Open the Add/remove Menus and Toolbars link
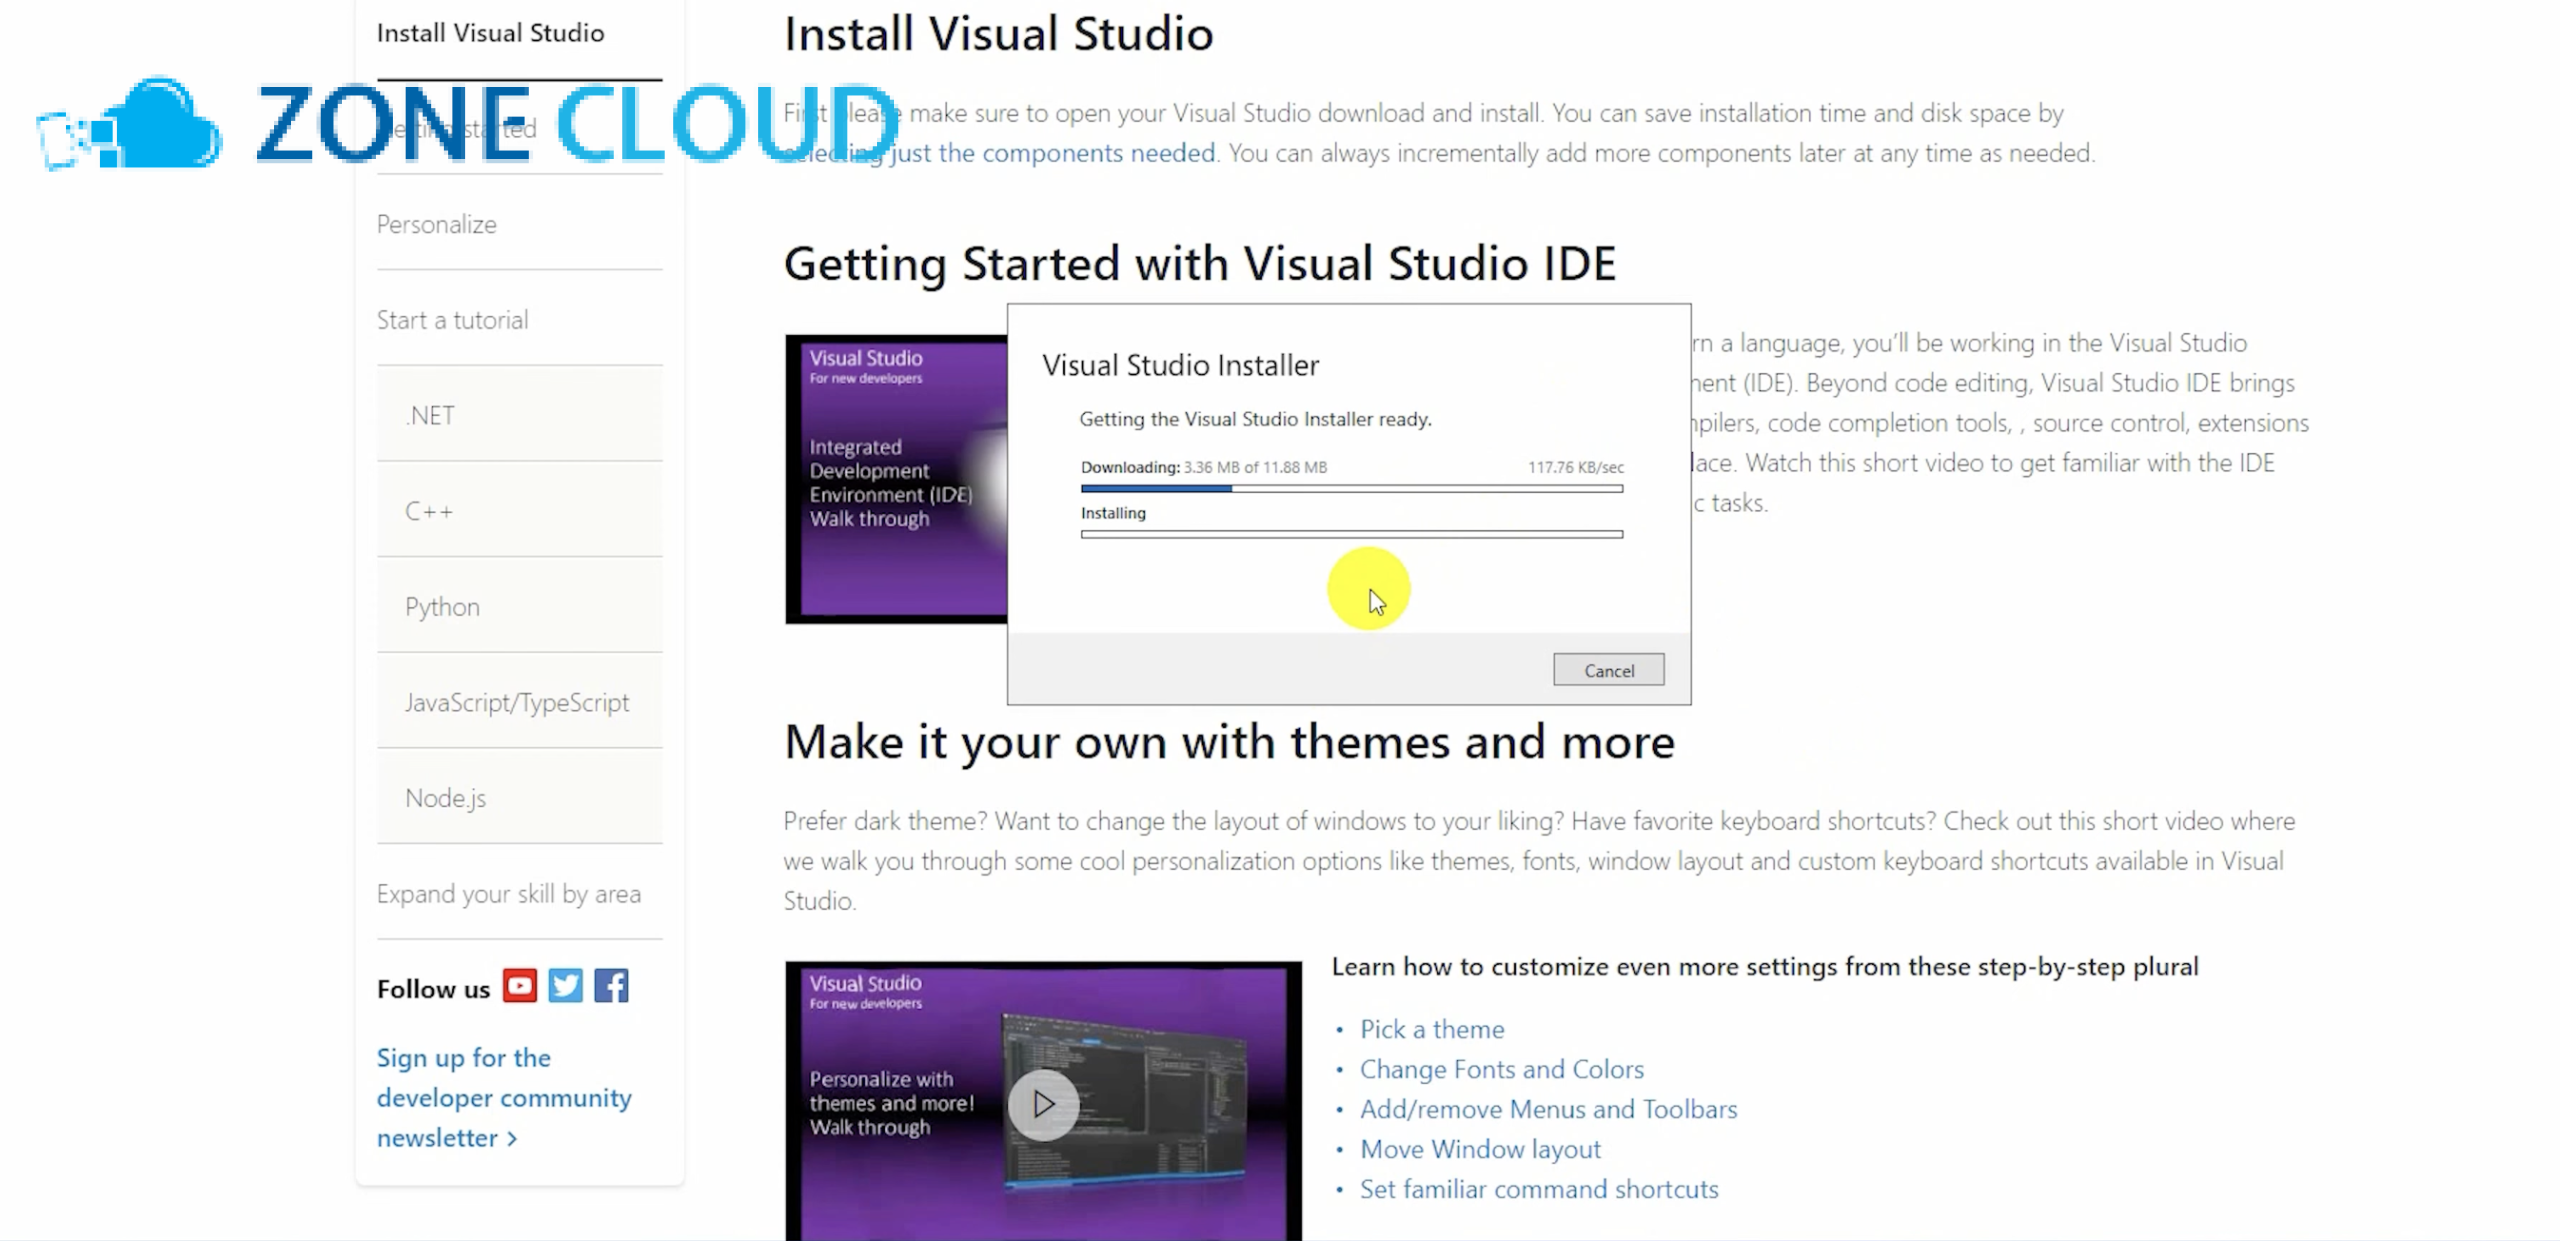2560x1241 pixels. click(x=1548, y=1109)
